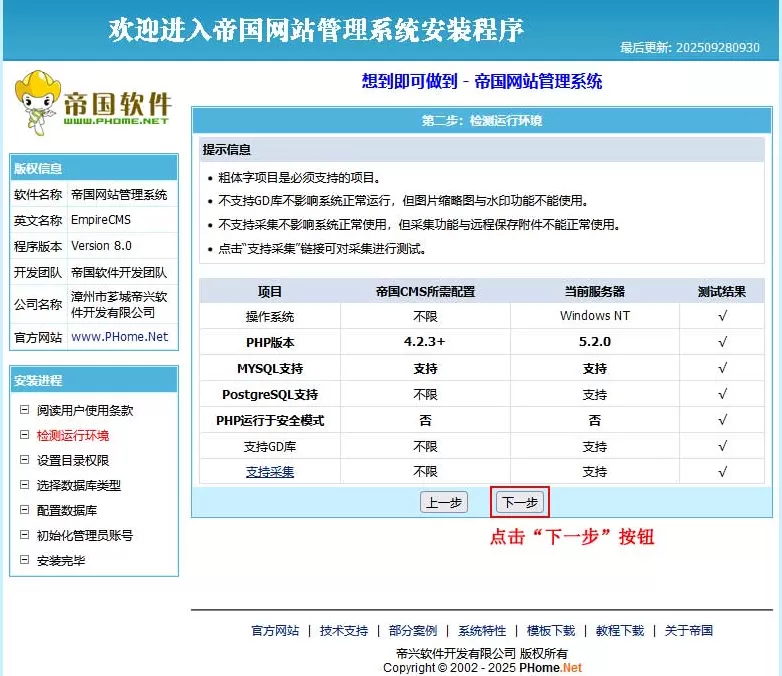This screenshot has width=782, height=676.
Task: Click the 帝国CMS所需配置 column header
Action: [425, 291]
